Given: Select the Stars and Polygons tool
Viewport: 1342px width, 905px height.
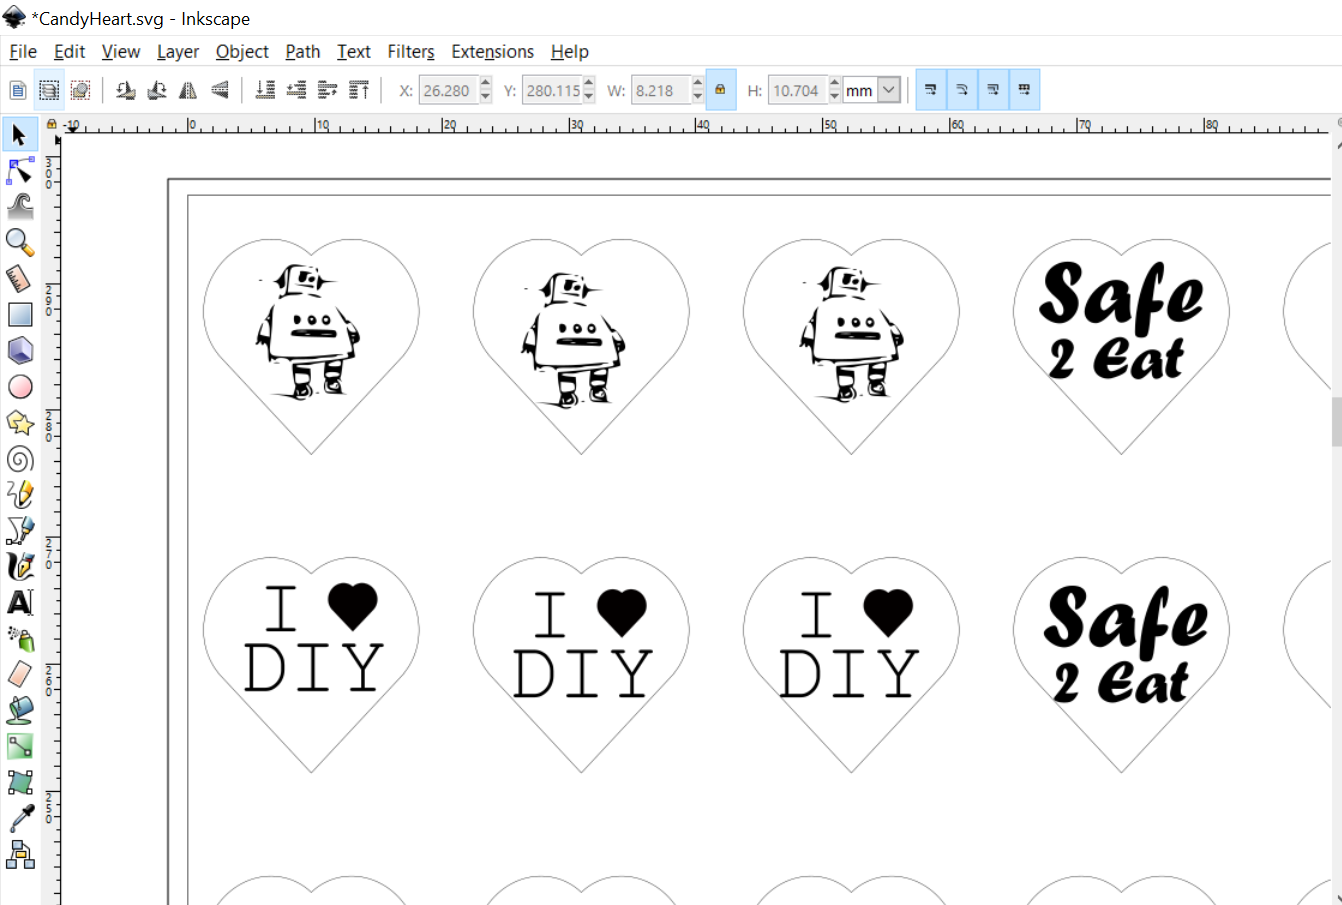Looking at the screenshot, I should [x=20, y=423].
